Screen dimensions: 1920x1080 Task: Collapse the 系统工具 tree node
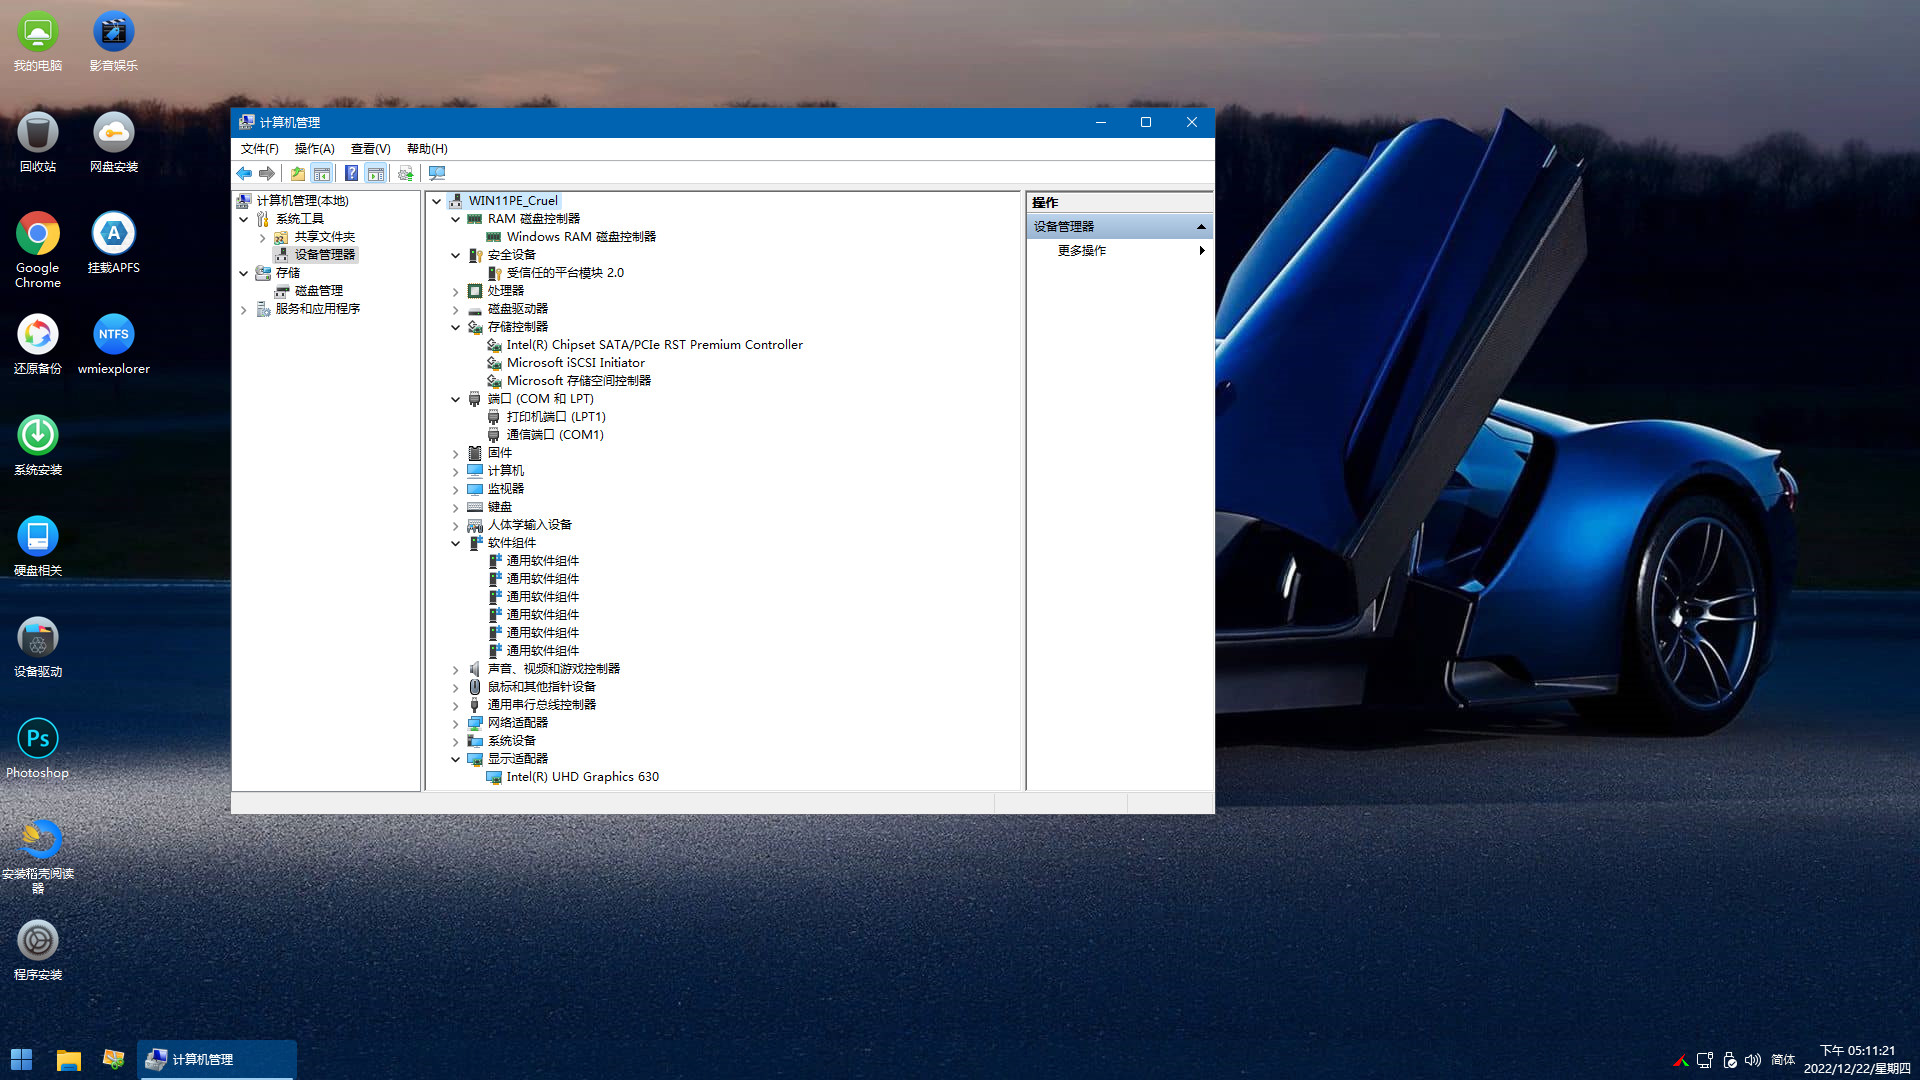243,219
